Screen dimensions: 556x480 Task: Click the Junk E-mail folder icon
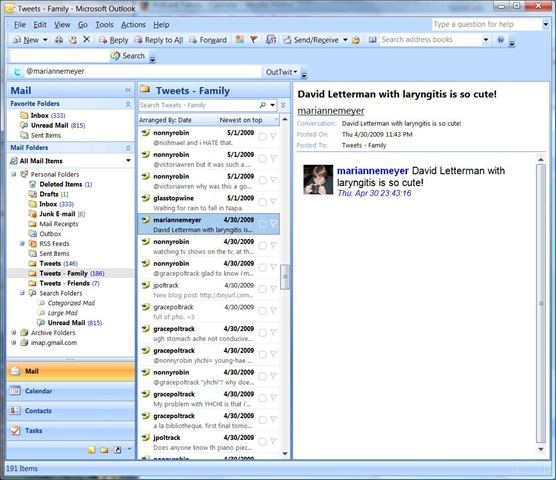point(33,214)
